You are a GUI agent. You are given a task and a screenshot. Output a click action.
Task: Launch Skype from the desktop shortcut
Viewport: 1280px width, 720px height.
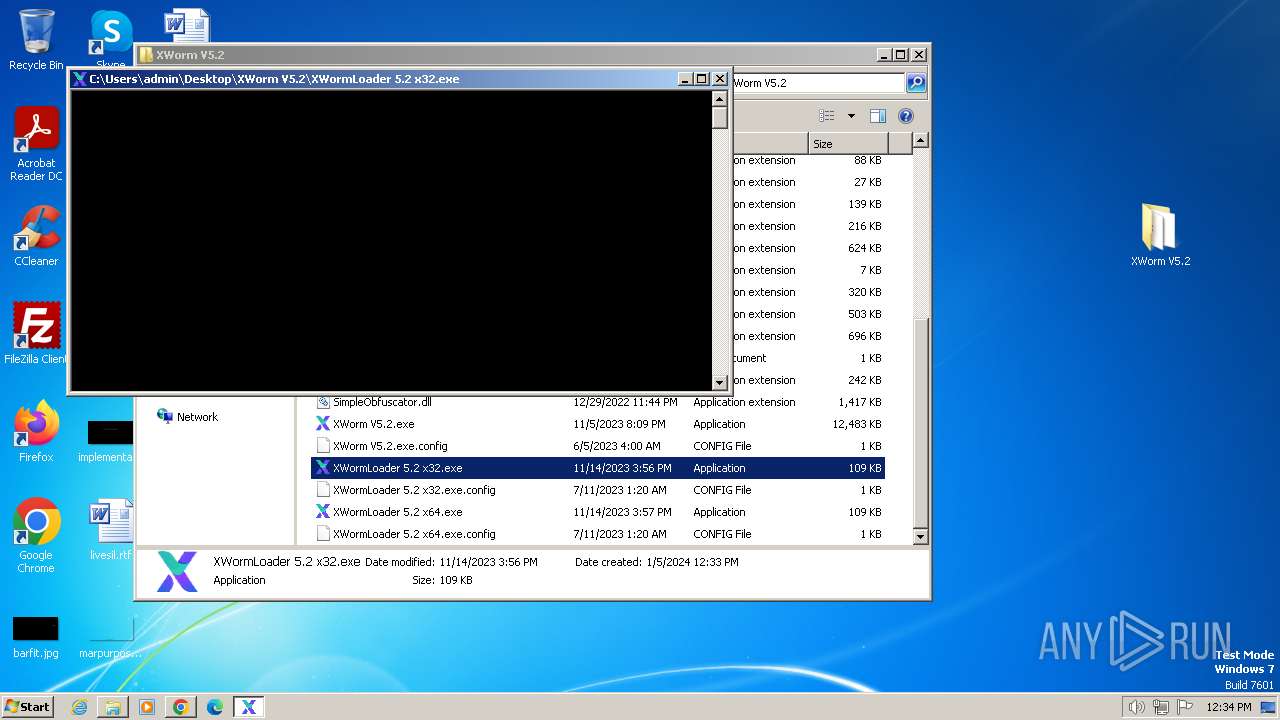[110, 33]
